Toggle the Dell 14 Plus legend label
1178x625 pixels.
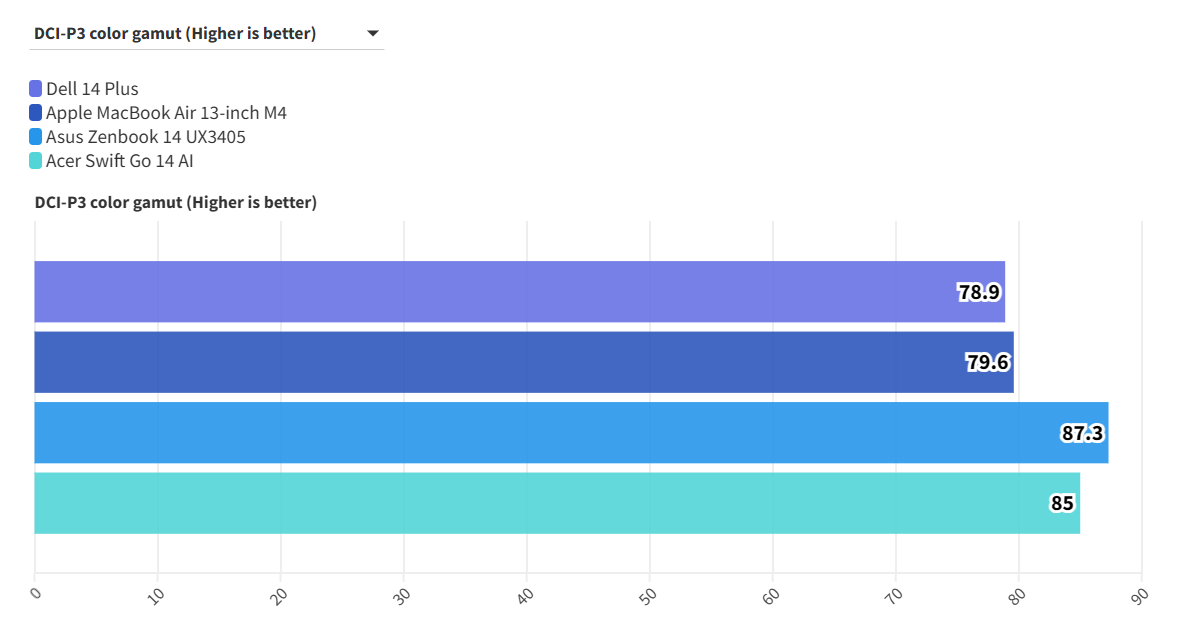tap(92, 89)
